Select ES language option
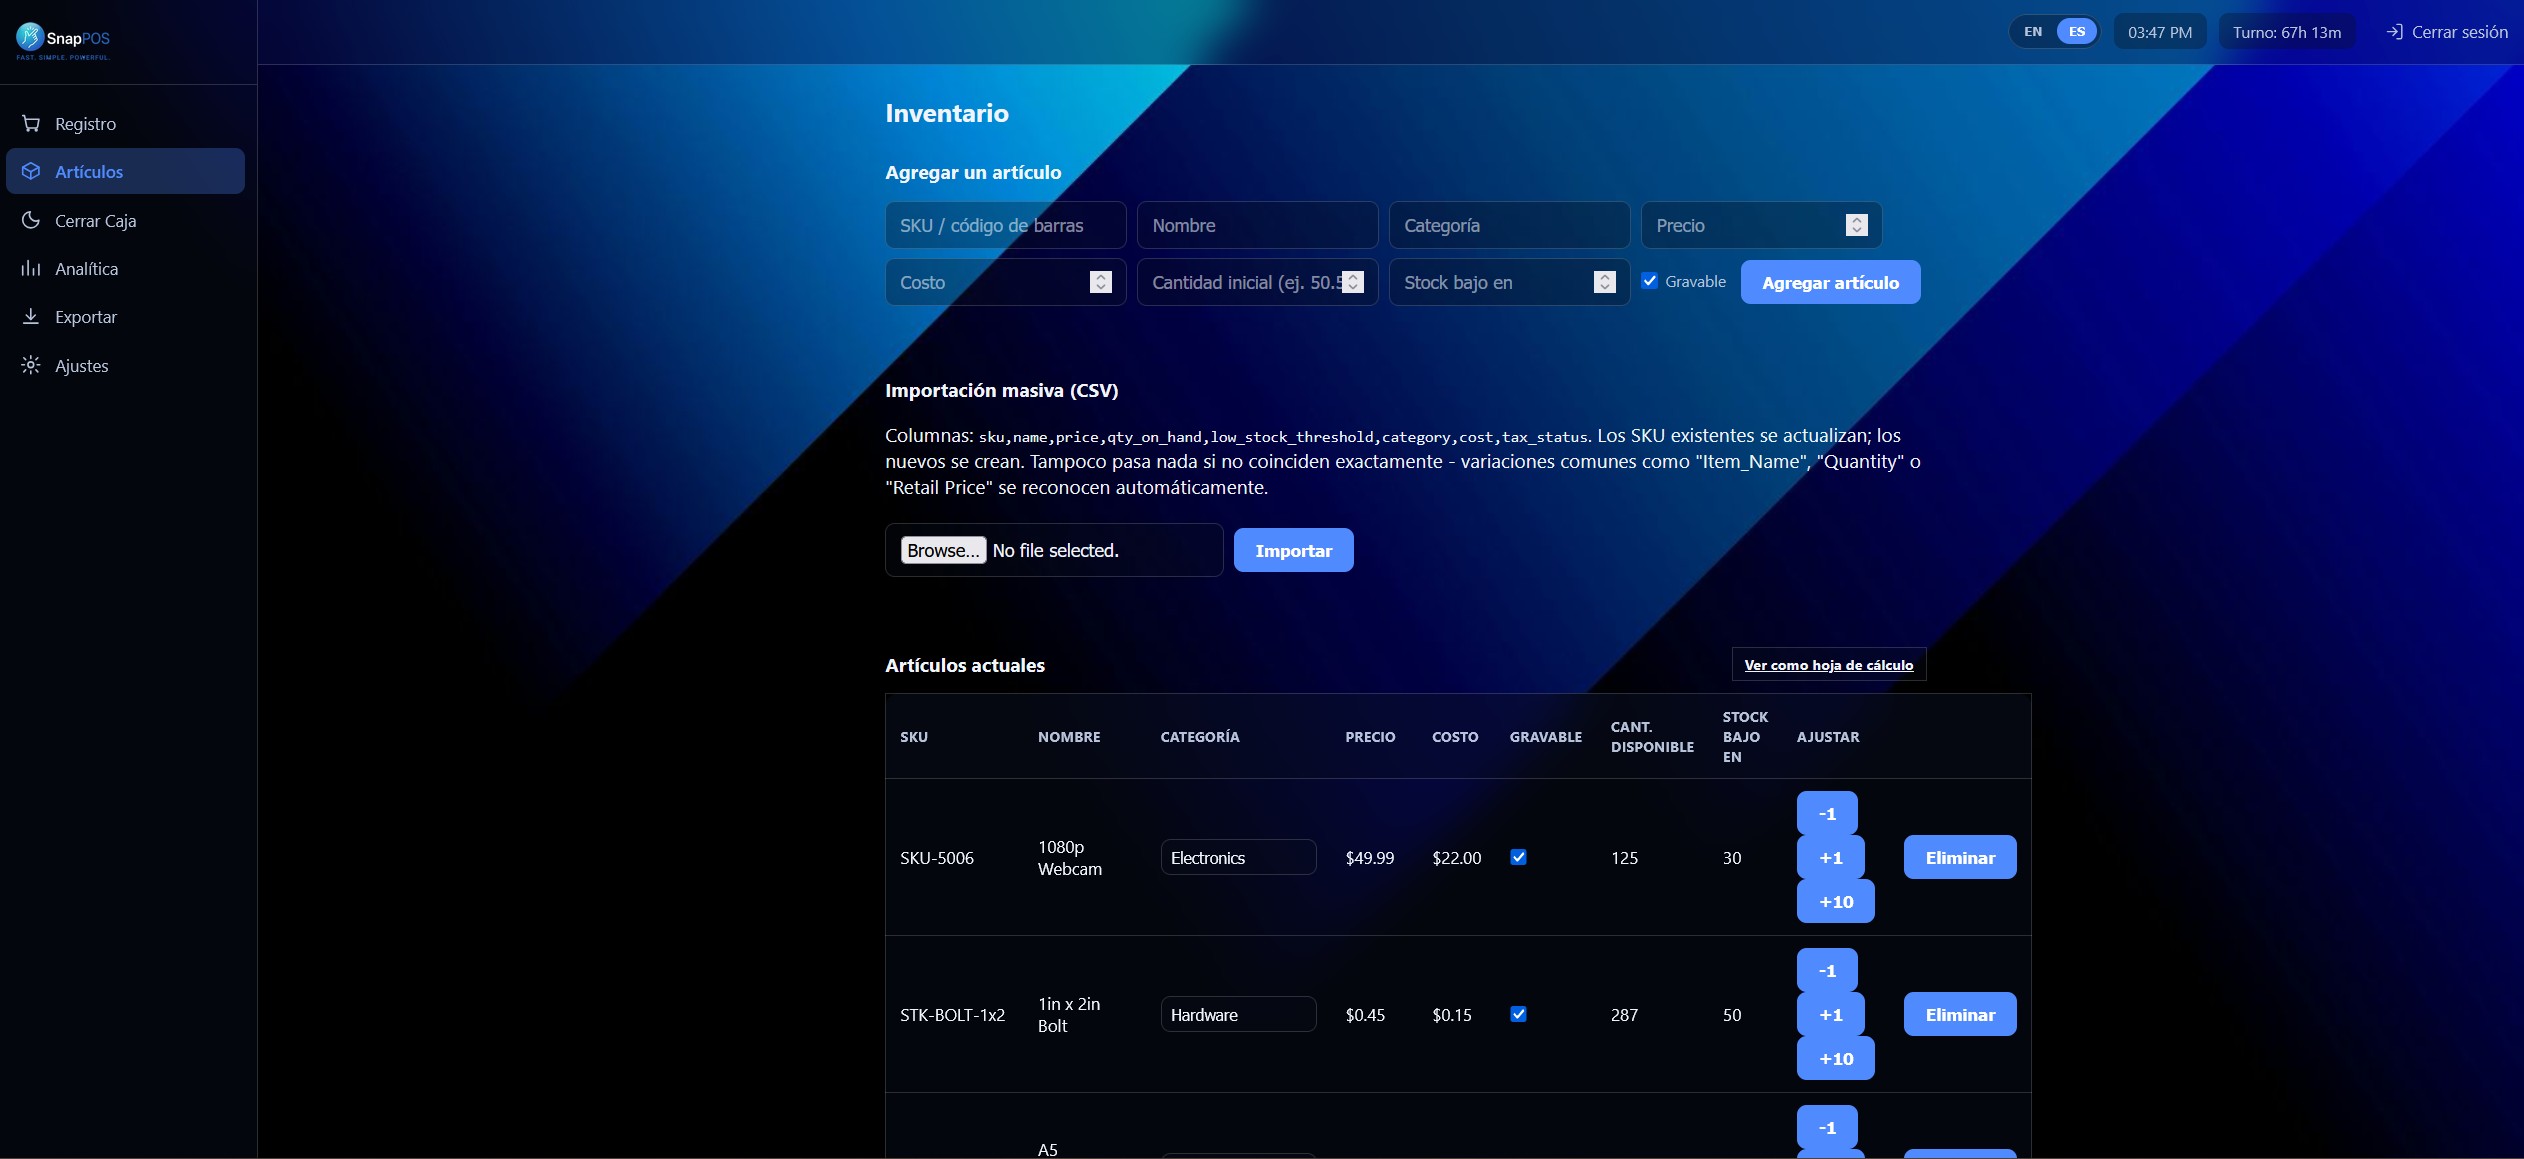2524x1159 pixels. pos(2077,32)
